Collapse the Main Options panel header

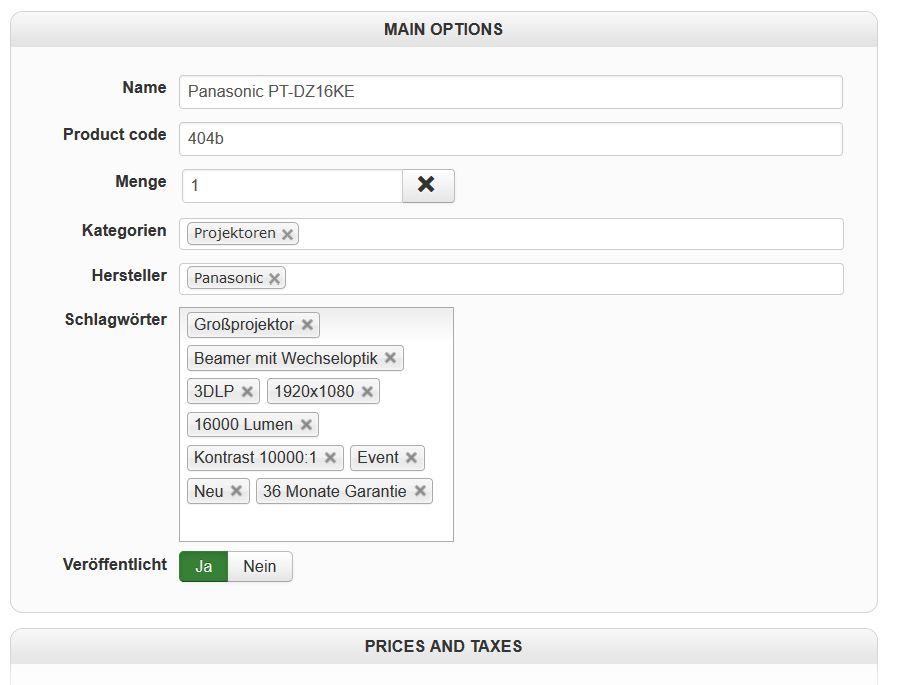point(443,30)
